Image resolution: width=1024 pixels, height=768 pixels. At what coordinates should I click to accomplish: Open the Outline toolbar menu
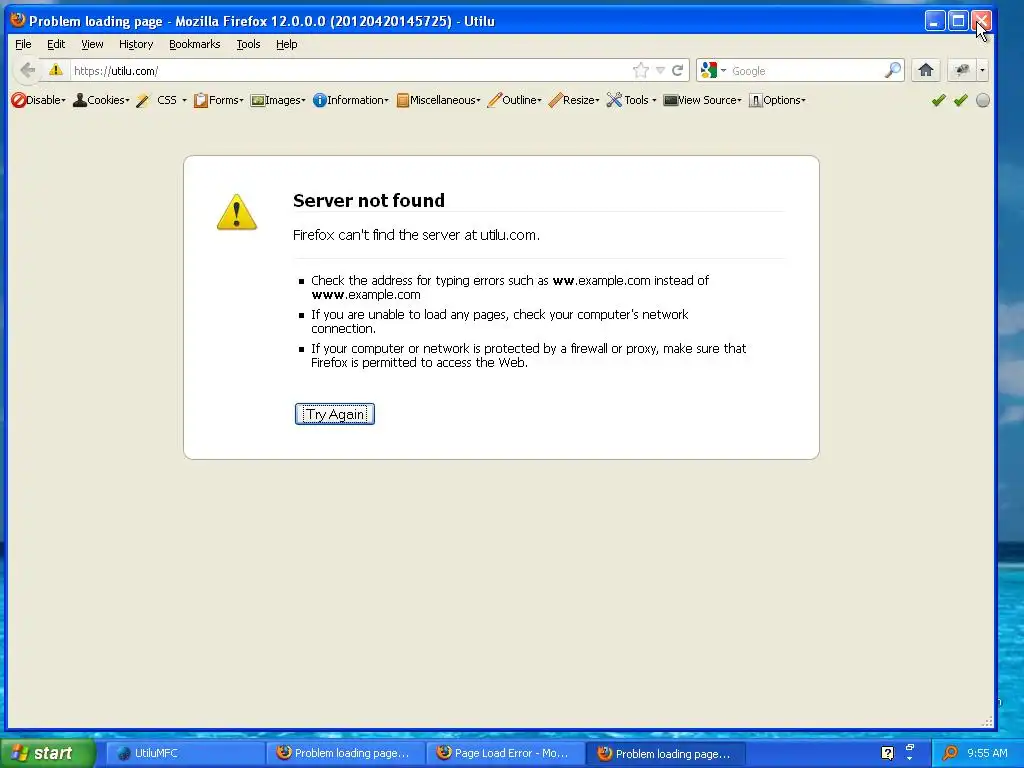515,100
